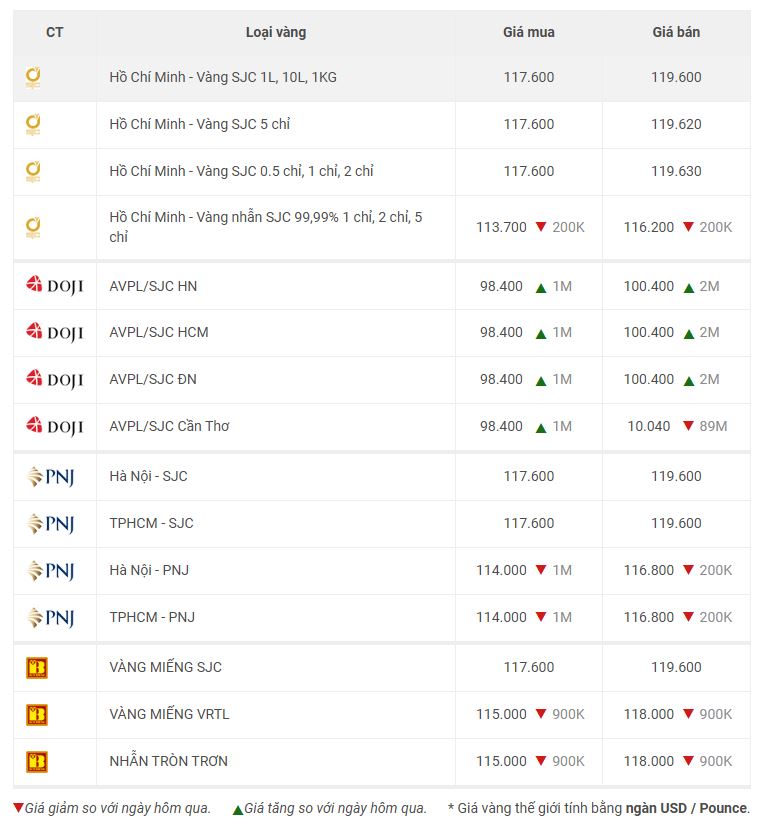This screenshot has width=767, height=829.
Task: Select the TPHCM - PNJ label
Action: [152, 617]
